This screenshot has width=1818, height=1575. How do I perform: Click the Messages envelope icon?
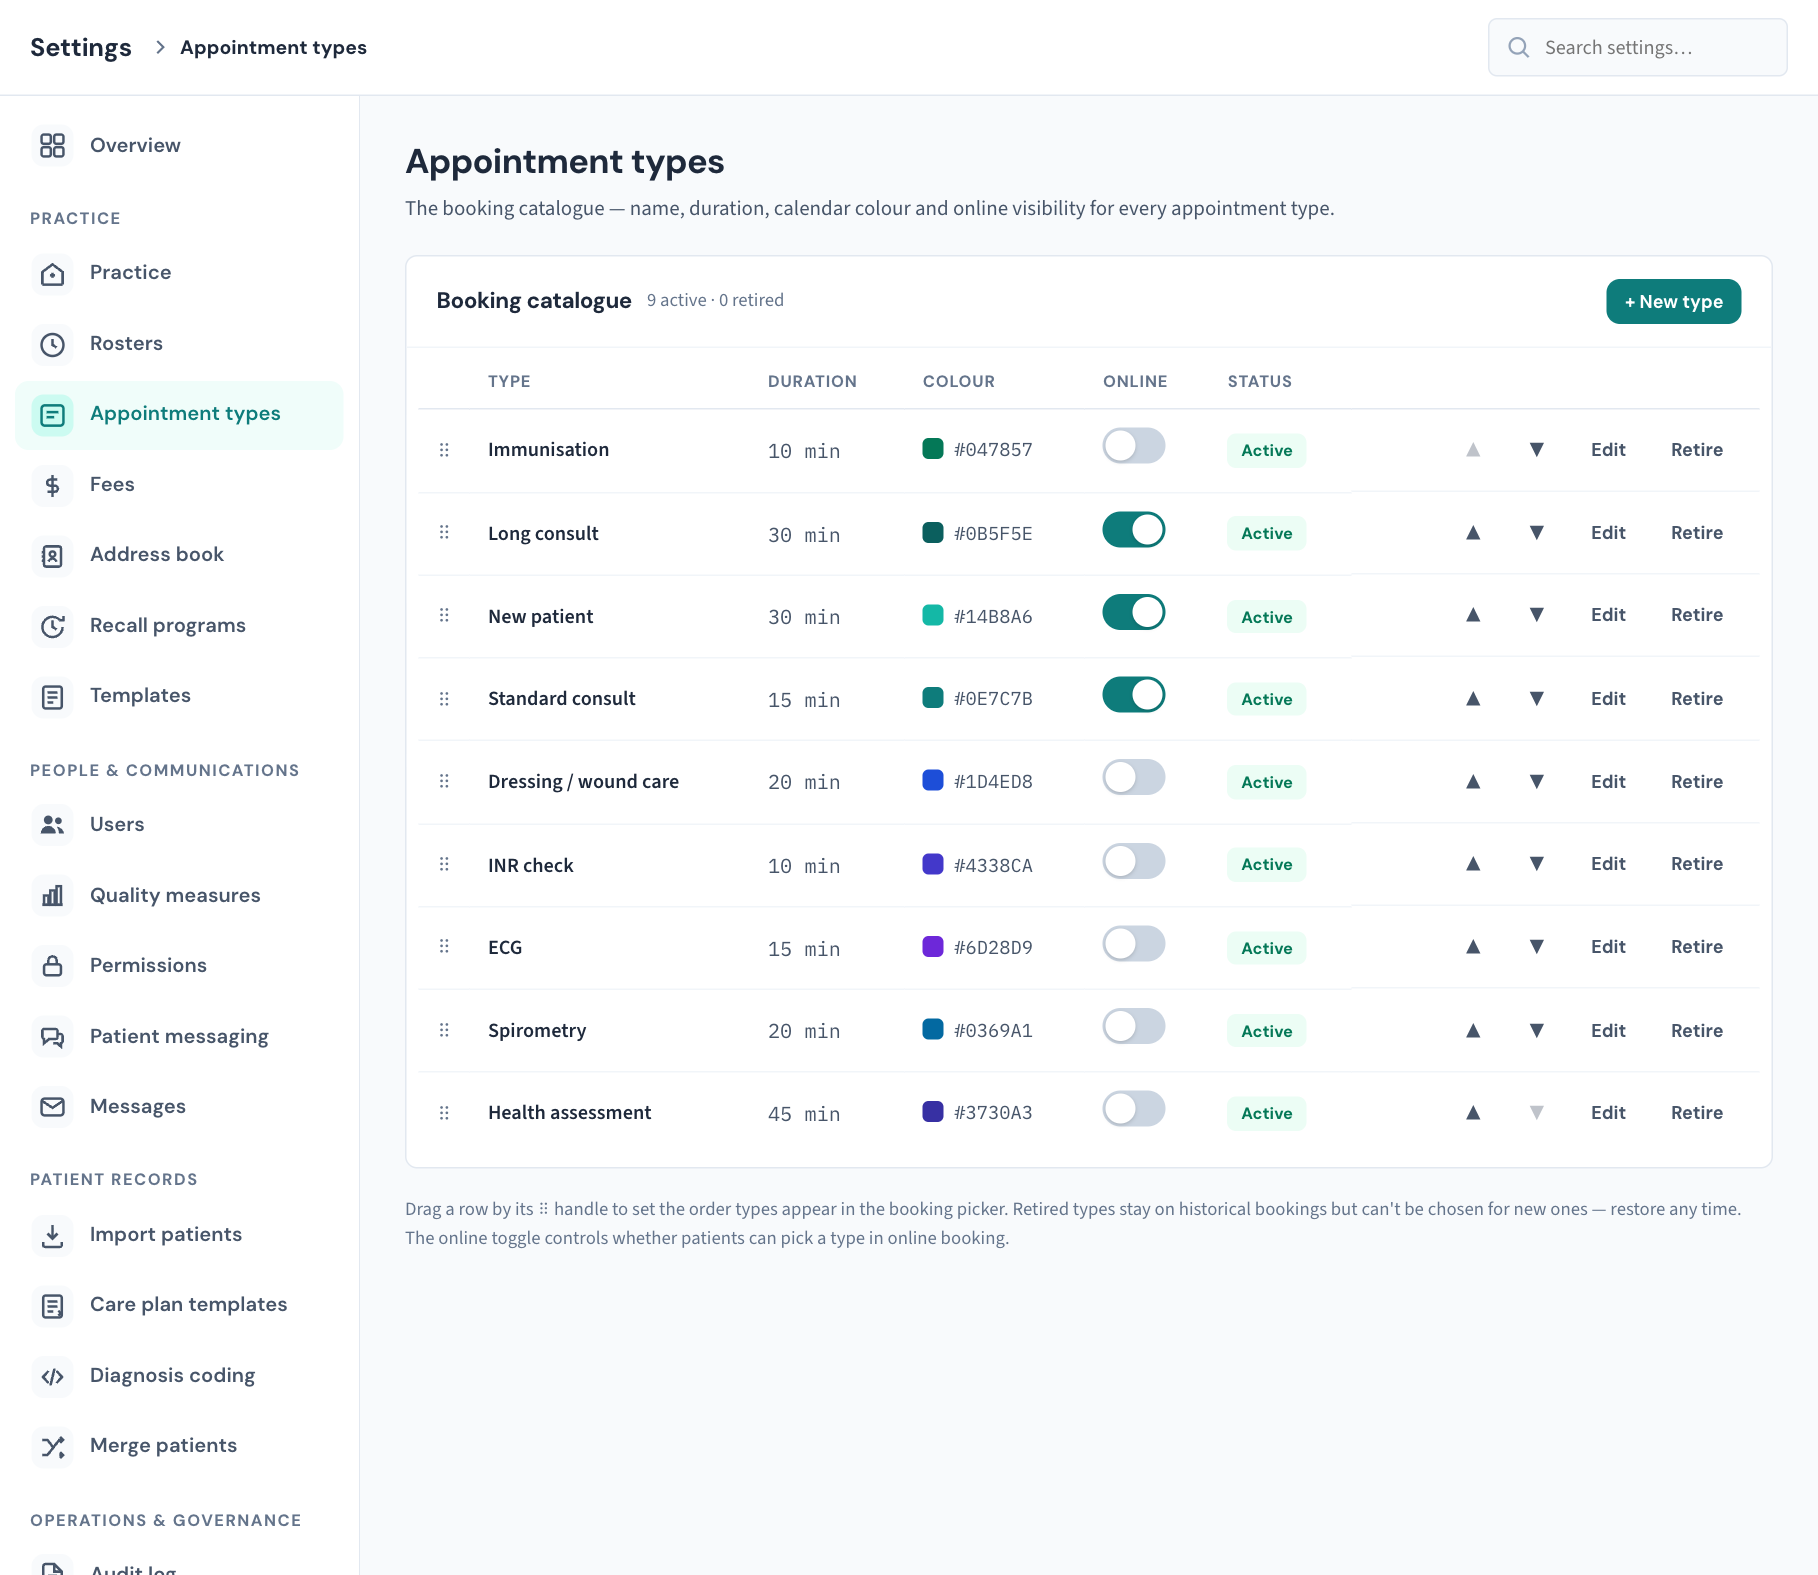[x=52, y=1107]
